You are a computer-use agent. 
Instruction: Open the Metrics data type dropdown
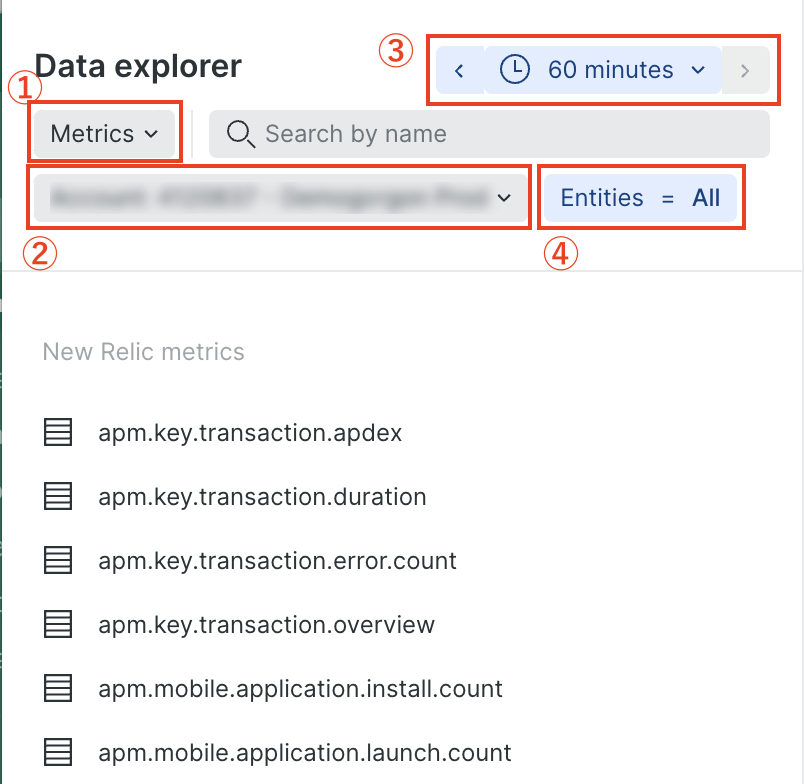pyautogui.click(x=103, y=132)
